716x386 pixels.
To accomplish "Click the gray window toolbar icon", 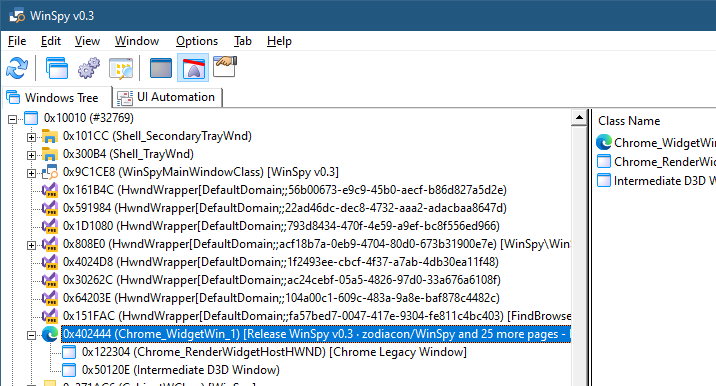I will pos(161,68).
